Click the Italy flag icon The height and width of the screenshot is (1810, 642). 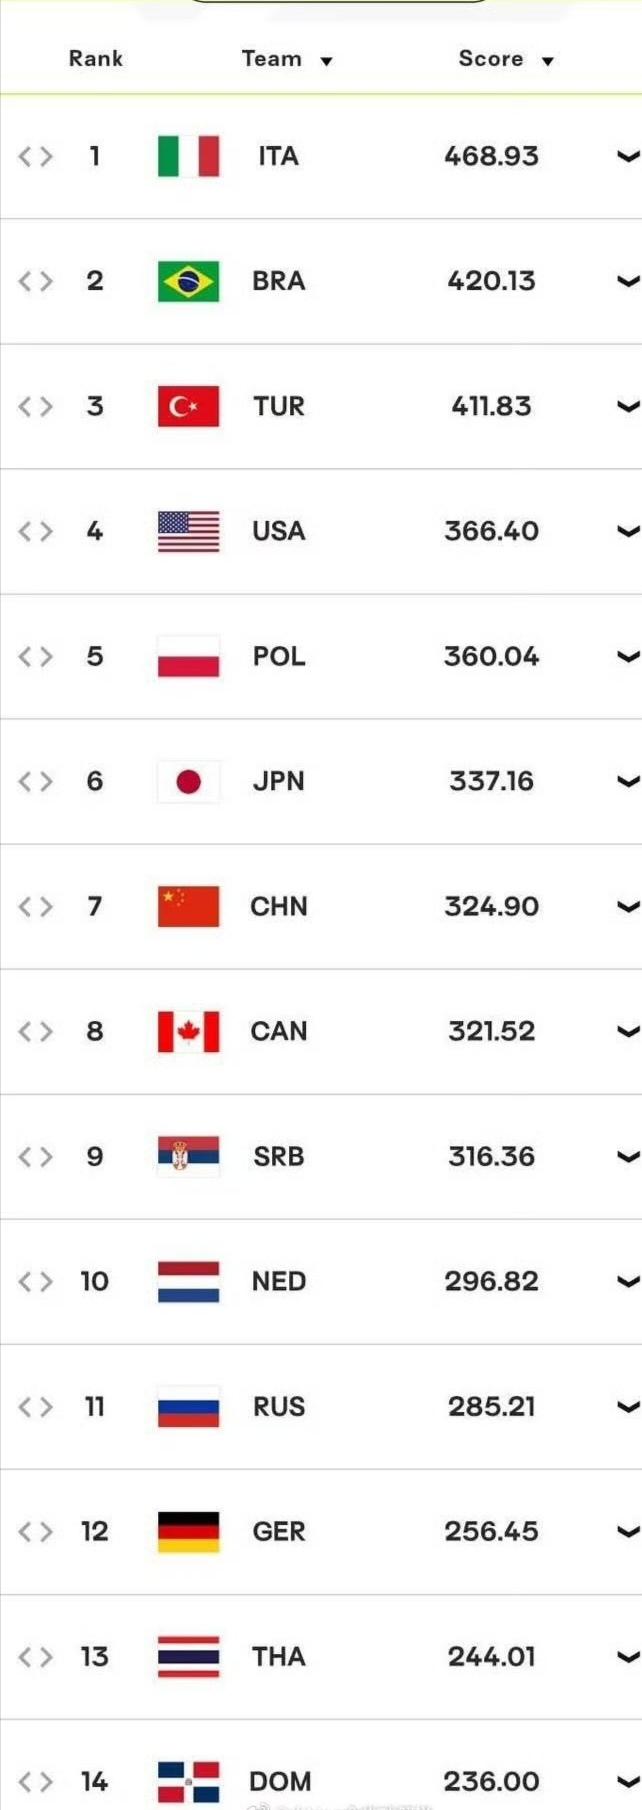tap(188, 156)
